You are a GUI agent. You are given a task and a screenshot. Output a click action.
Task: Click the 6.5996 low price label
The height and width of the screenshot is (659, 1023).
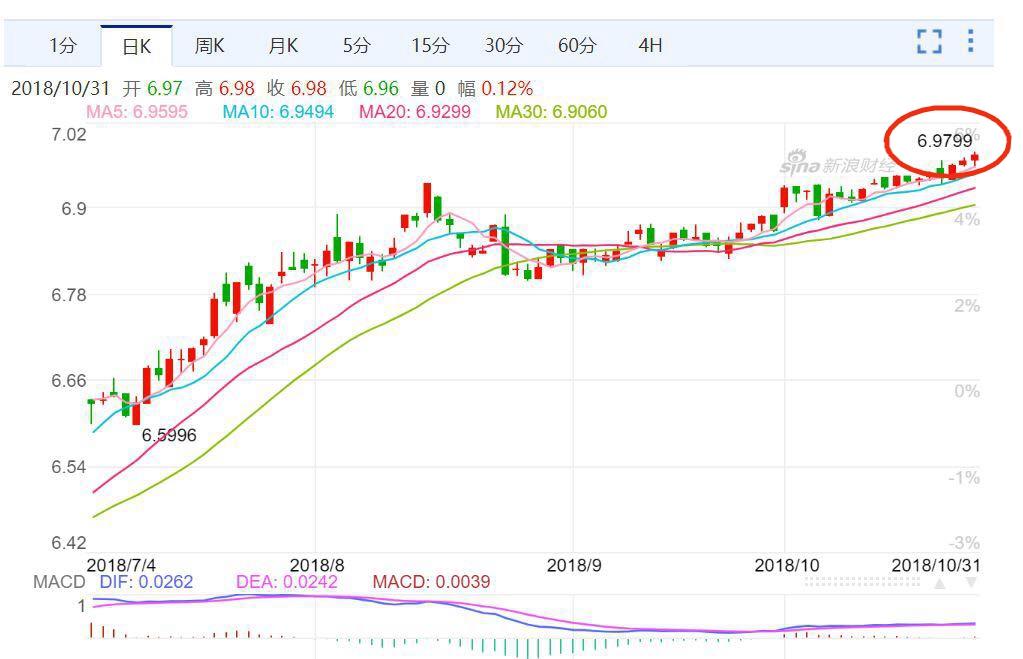coord(169,435)
